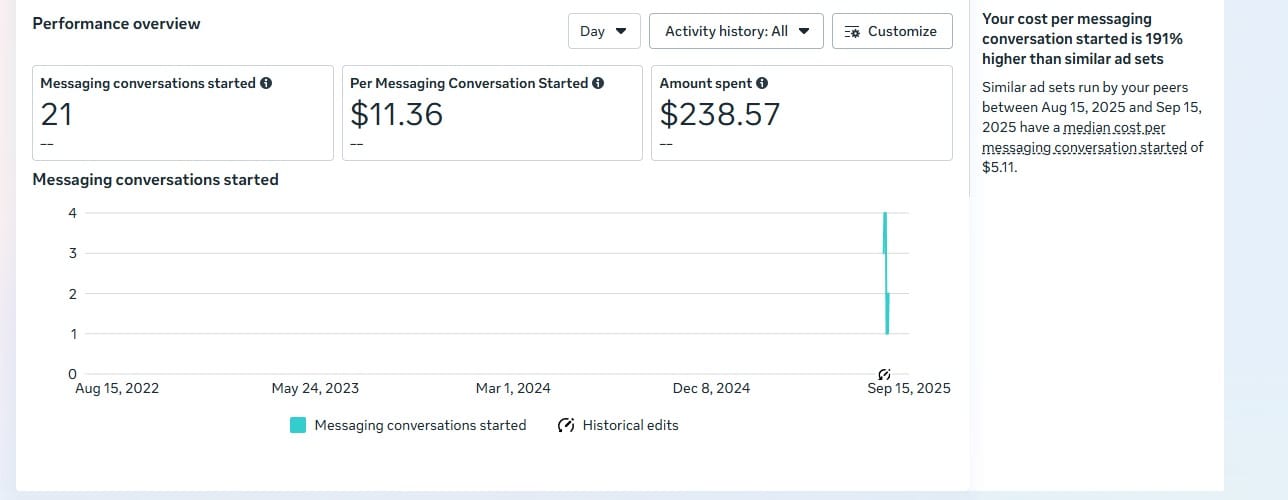Screen dimensions: 1288x500
Task: Click the Aug 15, 2022 axis date label
Action: coord(117,388)
